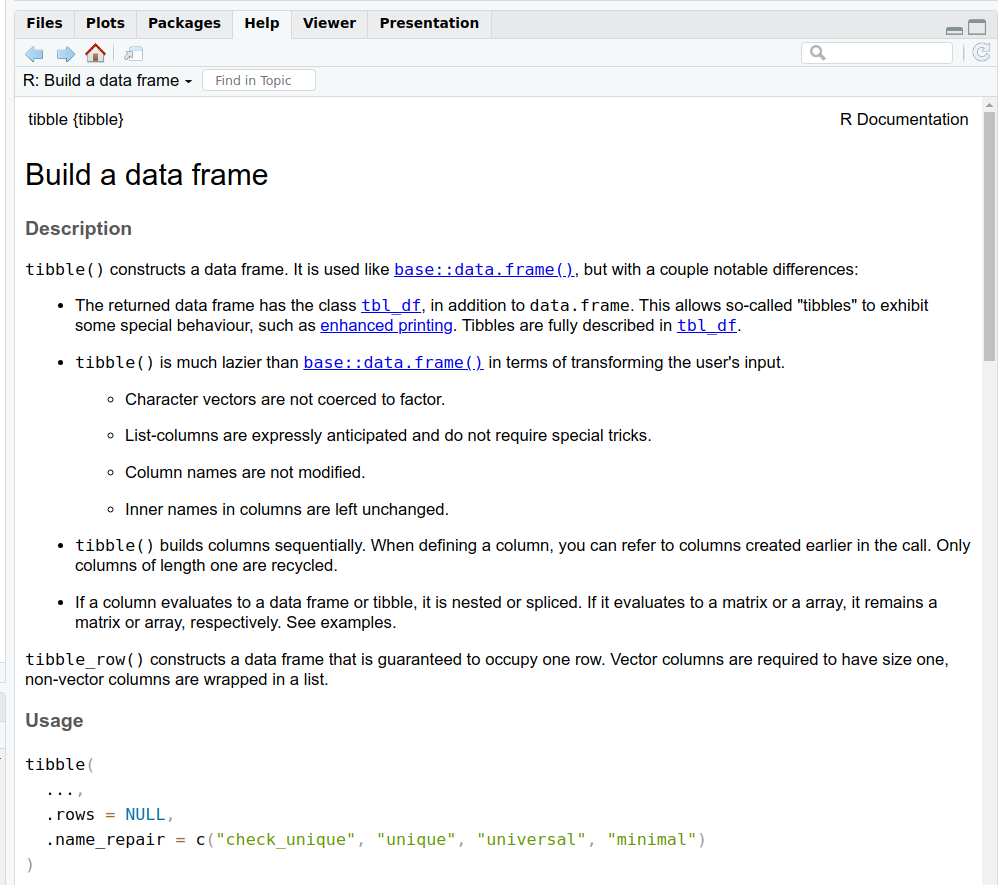998x885 pixels.
Task: Go back to previous help topic
Action: point(34,54)
